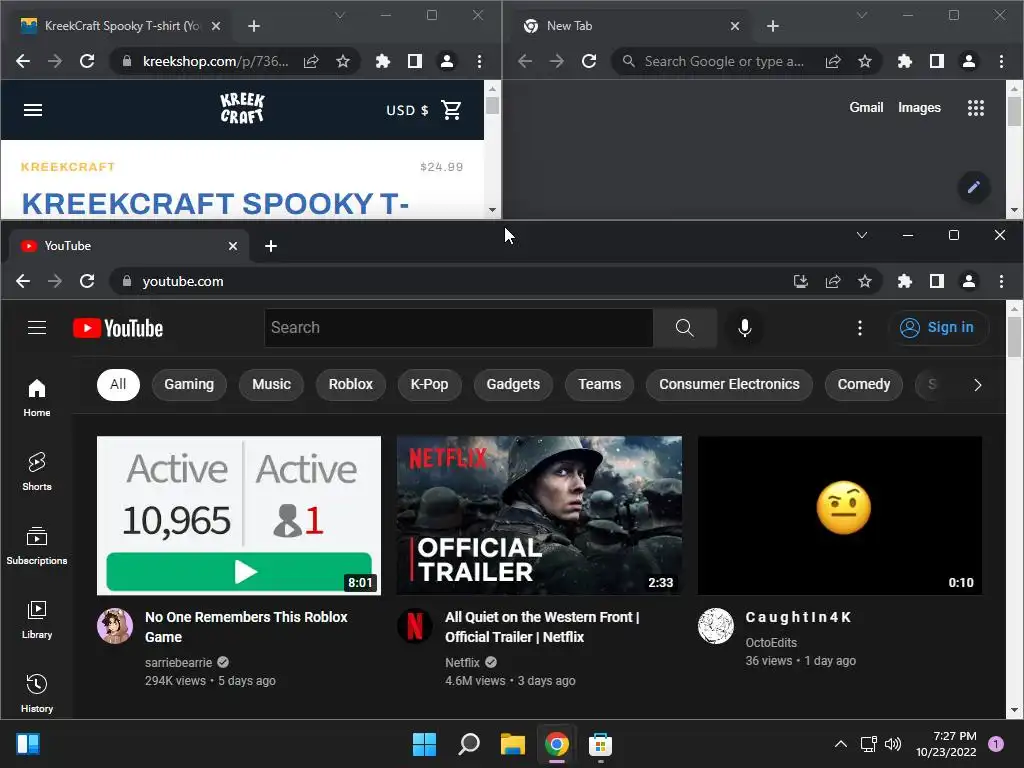The image size is (1024, 768).
Task: Go back in the YouTube window
Action: click(x=23, y=281)
